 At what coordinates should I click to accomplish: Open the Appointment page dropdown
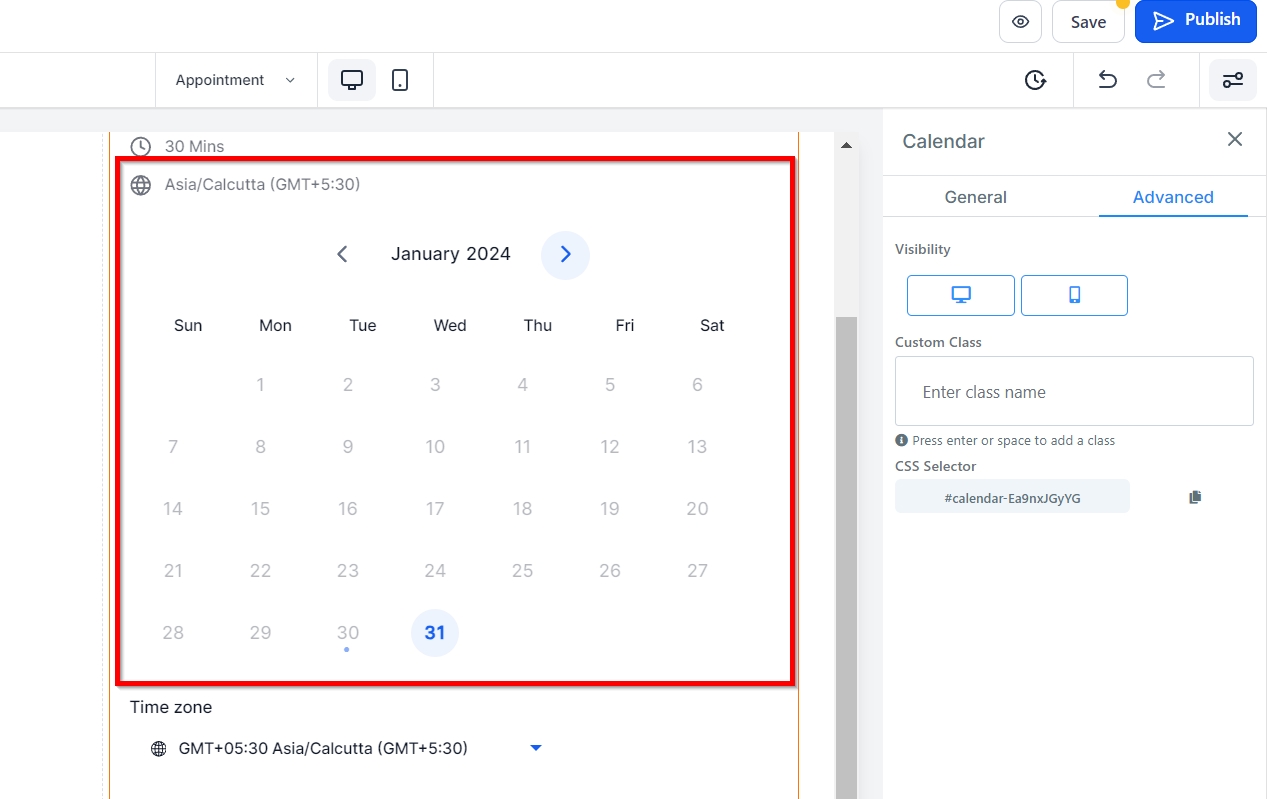[235, 80]
